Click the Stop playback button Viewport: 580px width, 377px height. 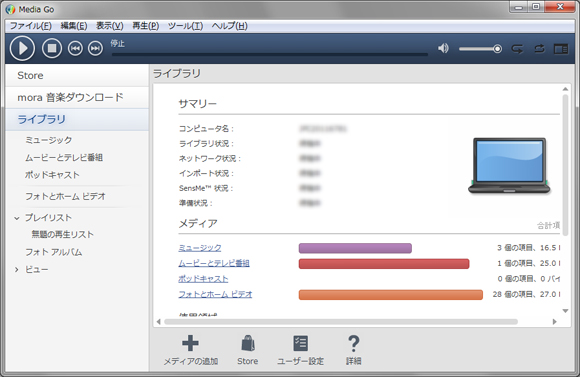pyautogui.click(x=52, y=48)
